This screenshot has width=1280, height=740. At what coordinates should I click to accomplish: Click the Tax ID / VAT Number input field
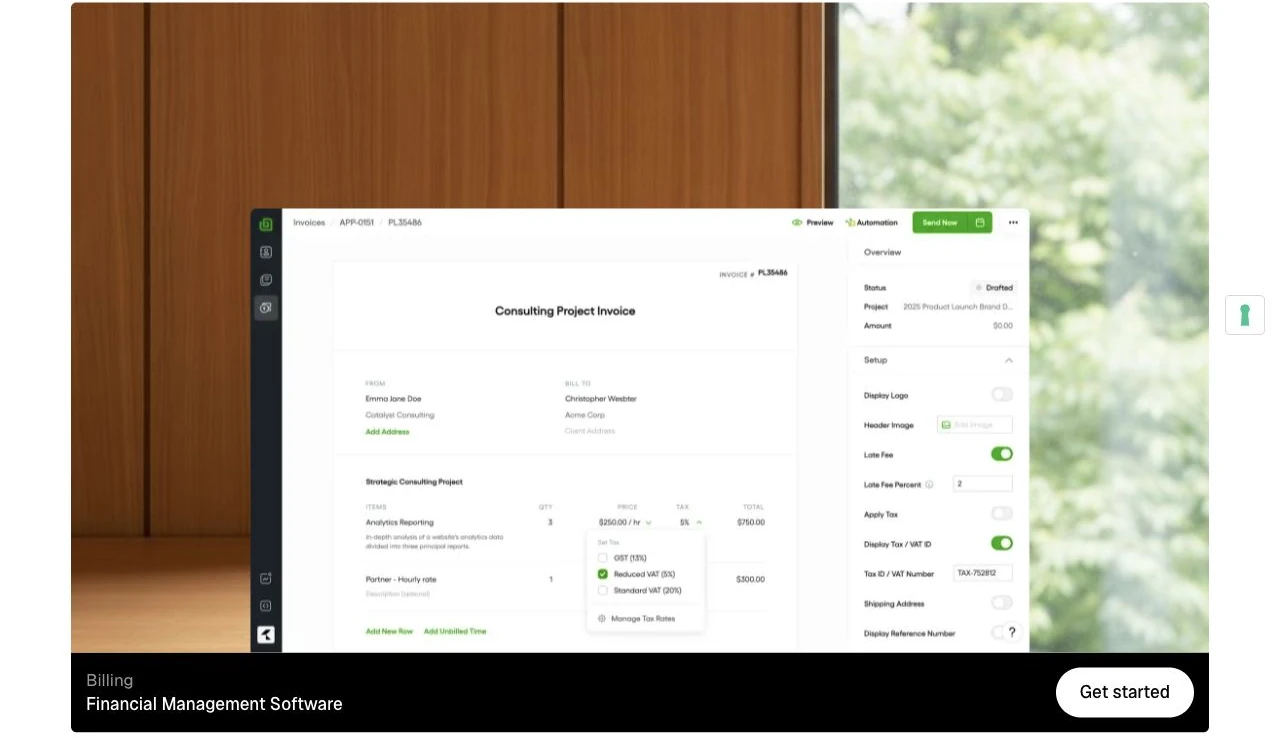pos(983,573)
